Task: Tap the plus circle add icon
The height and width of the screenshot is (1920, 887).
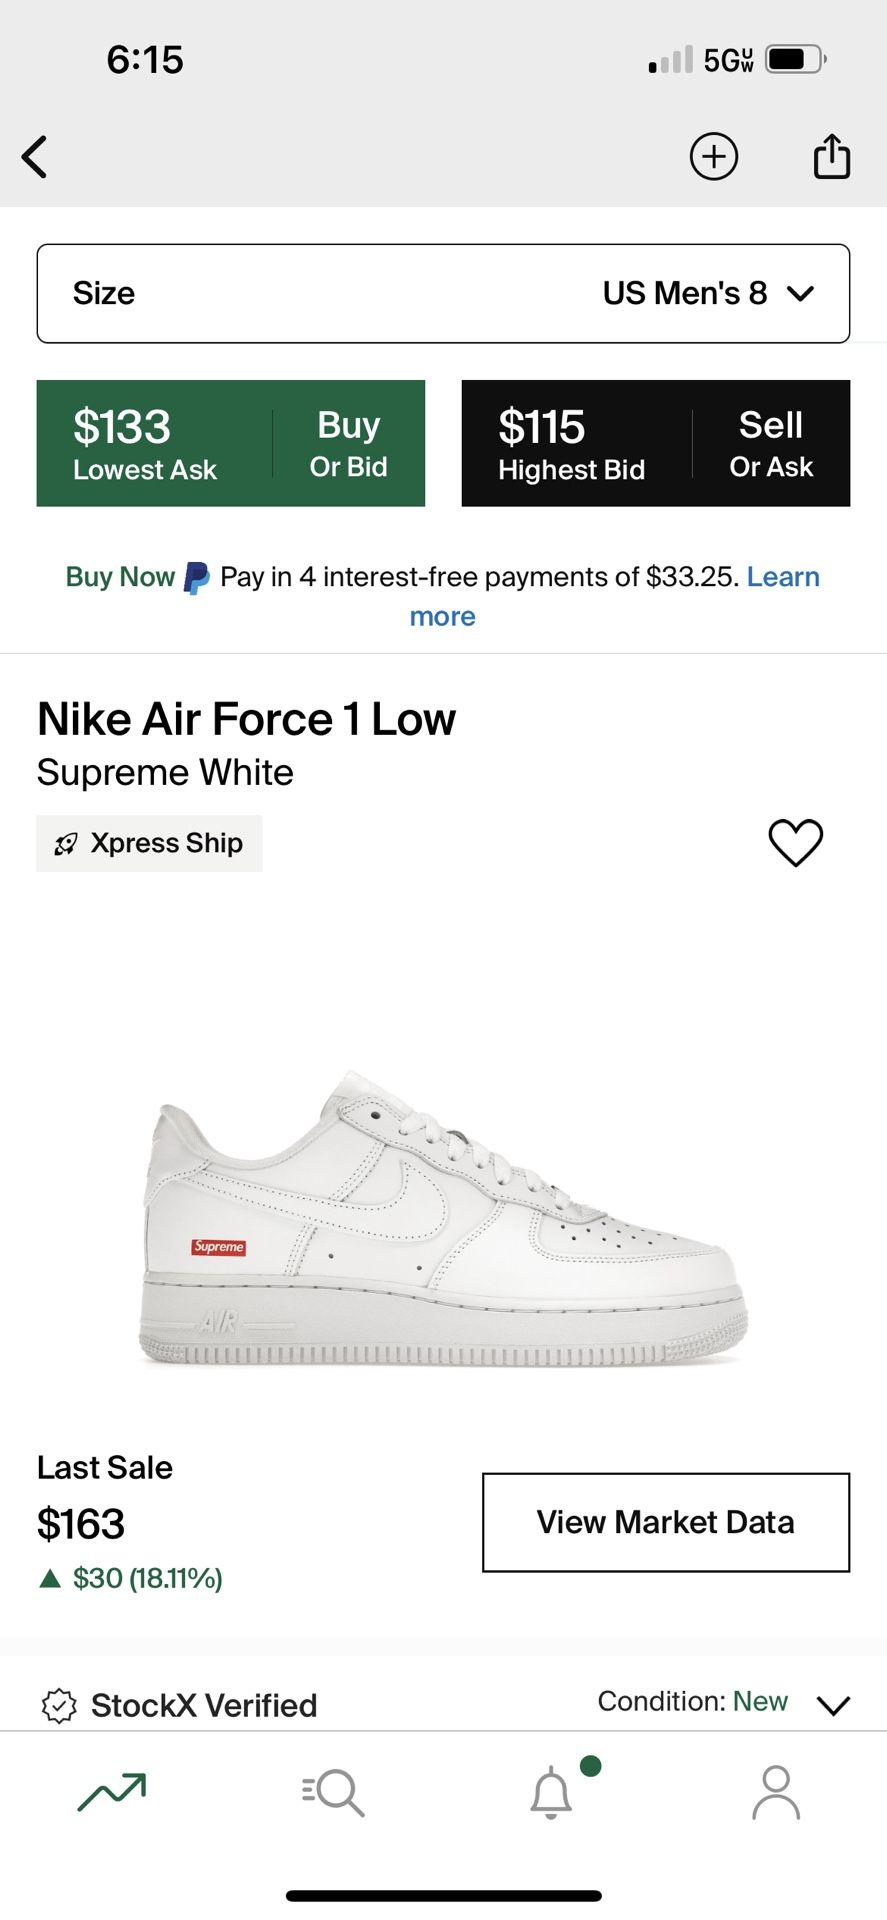Action: click(x=713, y=157)
